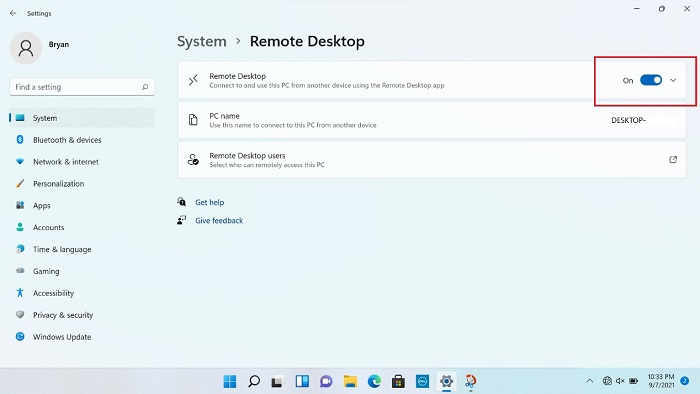Open the Dell app on the taskbar
Image resolution: width=700 pixels, height=394 pixels.
pos(422,381)
